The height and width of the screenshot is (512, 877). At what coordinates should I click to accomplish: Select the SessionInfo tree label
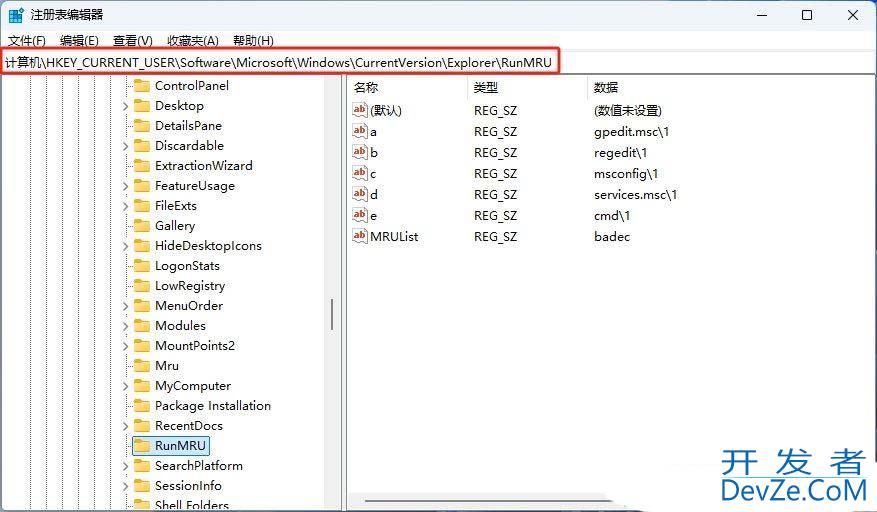188,486
